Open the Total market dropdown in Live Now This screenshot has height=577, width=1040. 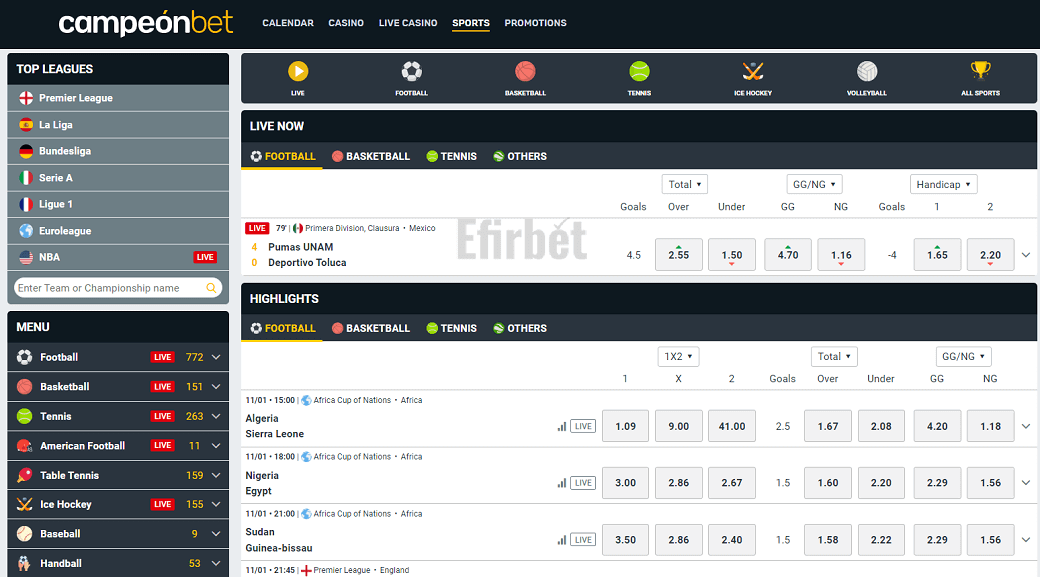(x=684, y=184)
